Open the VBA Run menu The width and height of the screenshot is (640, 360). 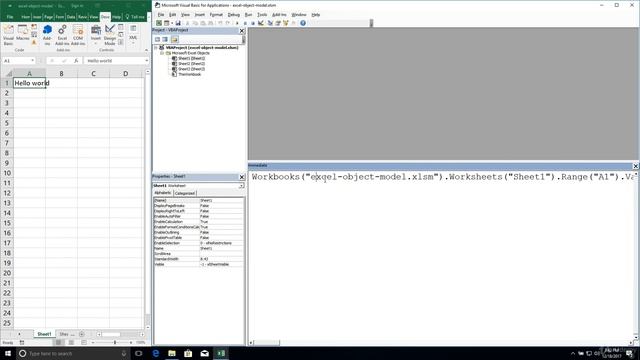point(248,15)
